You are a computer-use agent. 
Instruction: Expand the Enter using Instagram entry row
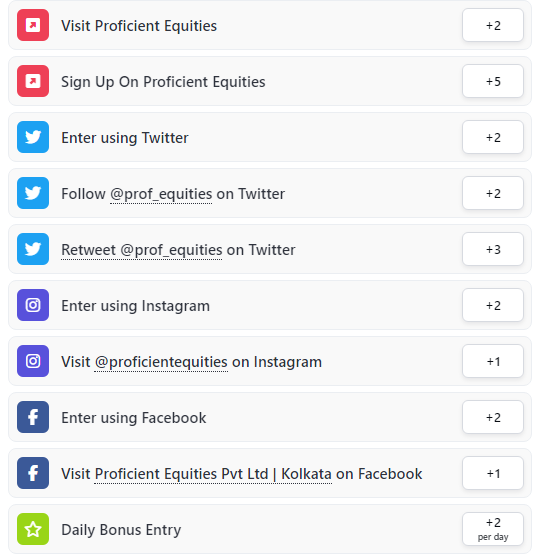pyautogui.click(x=270, y=305)
